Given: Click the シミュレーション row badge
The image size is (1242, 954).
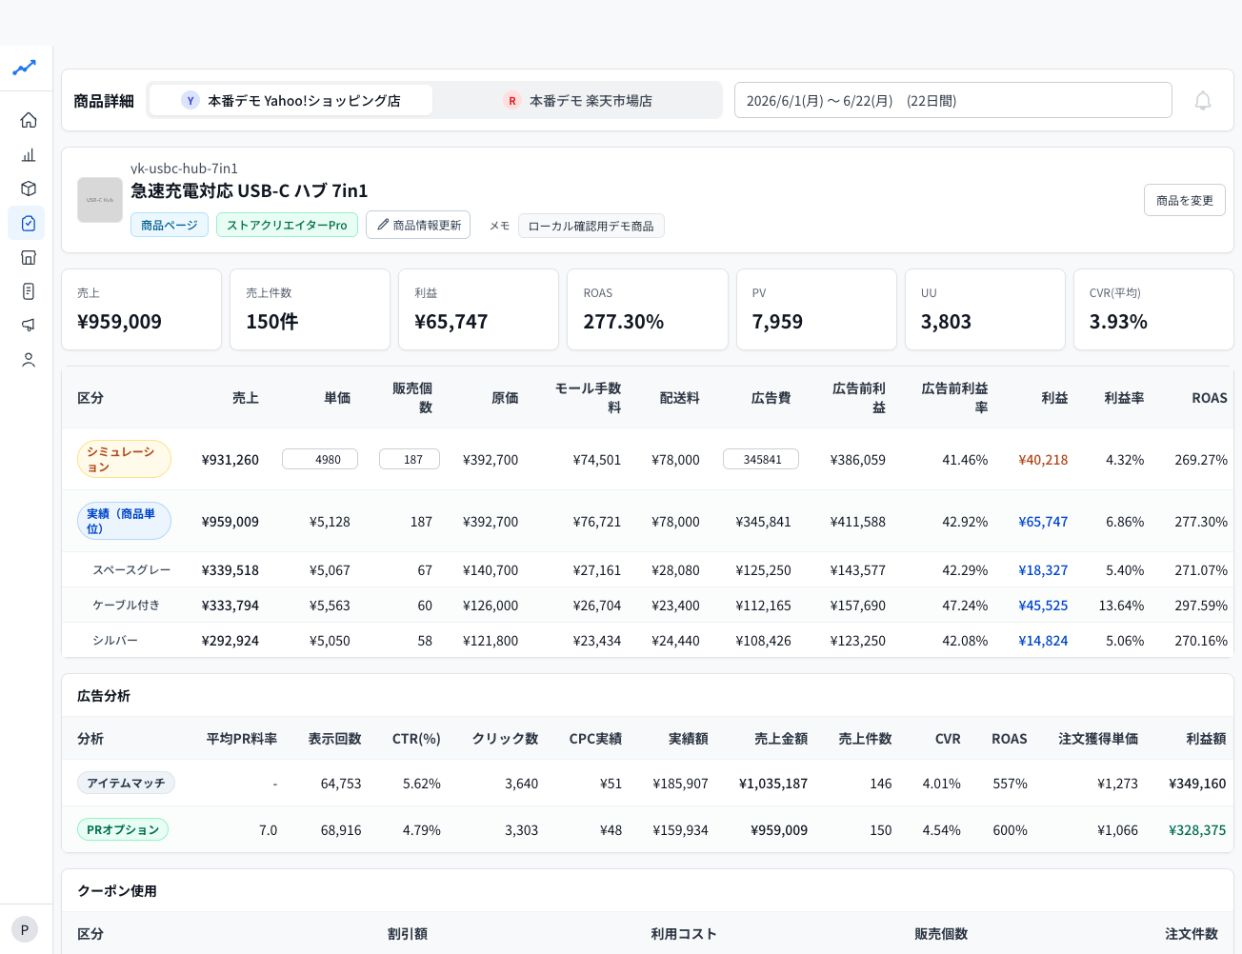Looking at the screenshot, I should pos(124,459).
